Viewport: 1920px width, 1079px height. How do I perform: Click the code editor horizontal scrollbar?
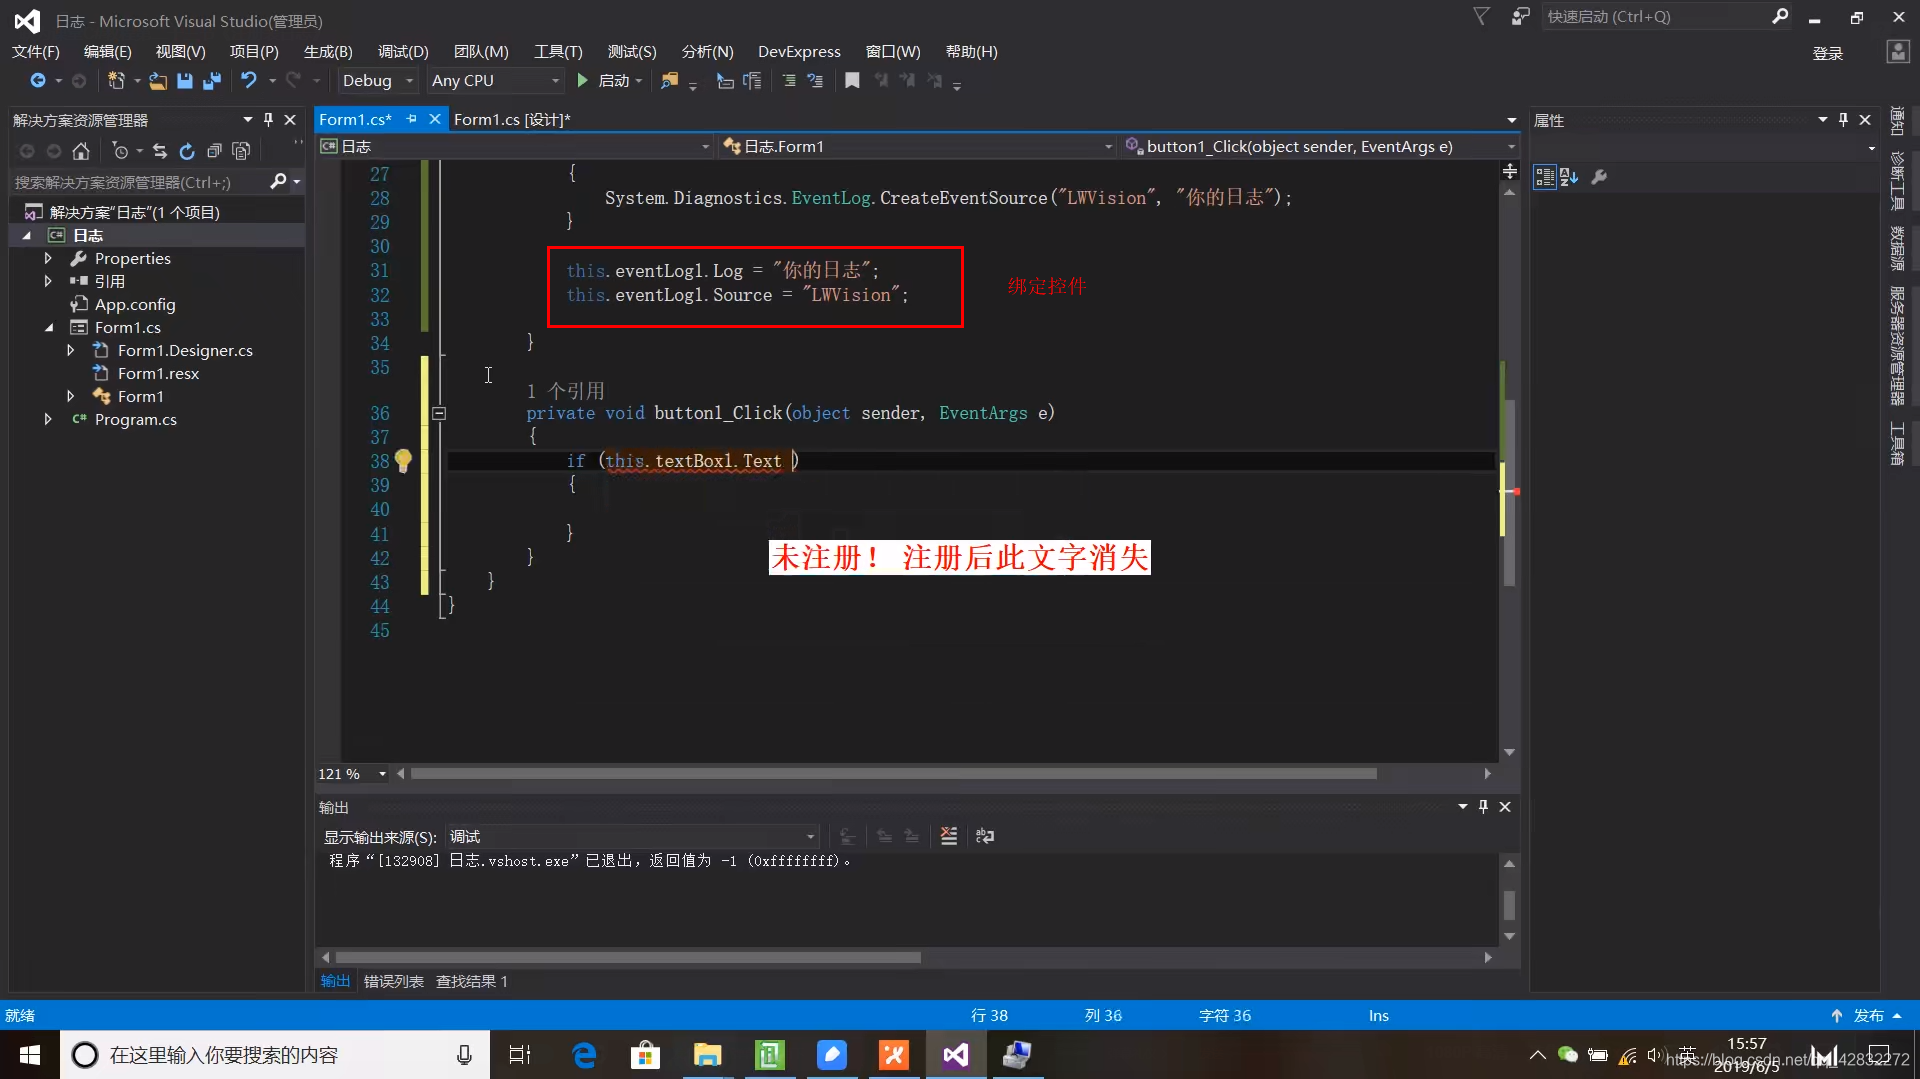893,774
